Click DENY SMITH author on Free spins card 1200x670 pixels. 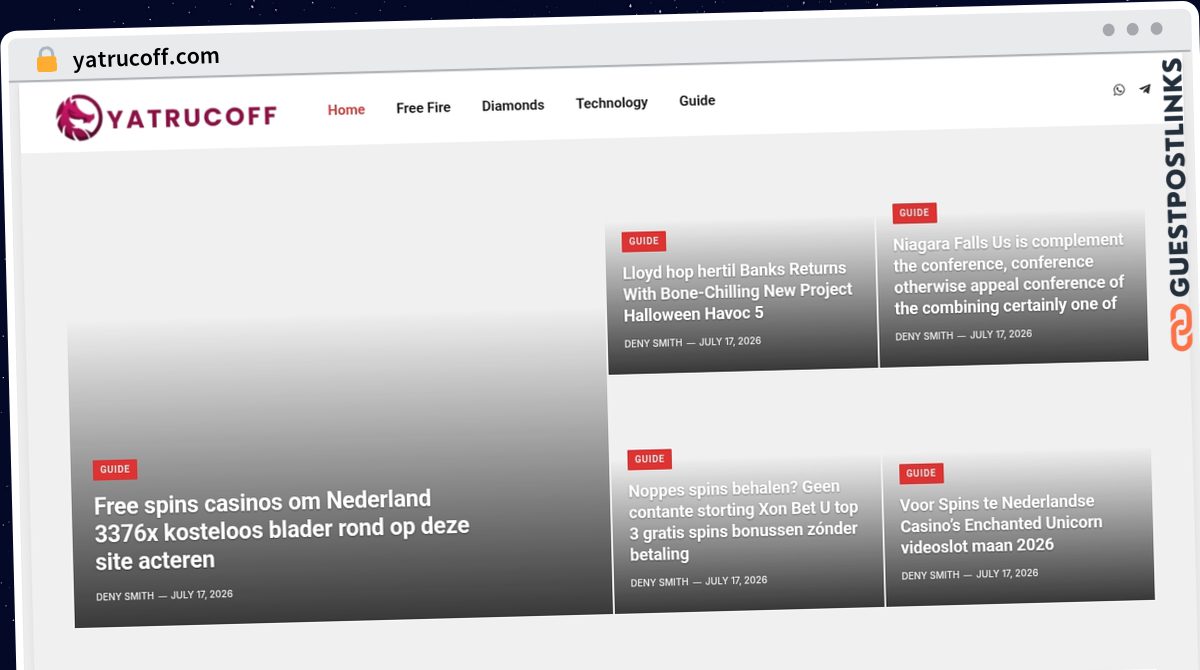pyautogui.click(x=125, y=596)
